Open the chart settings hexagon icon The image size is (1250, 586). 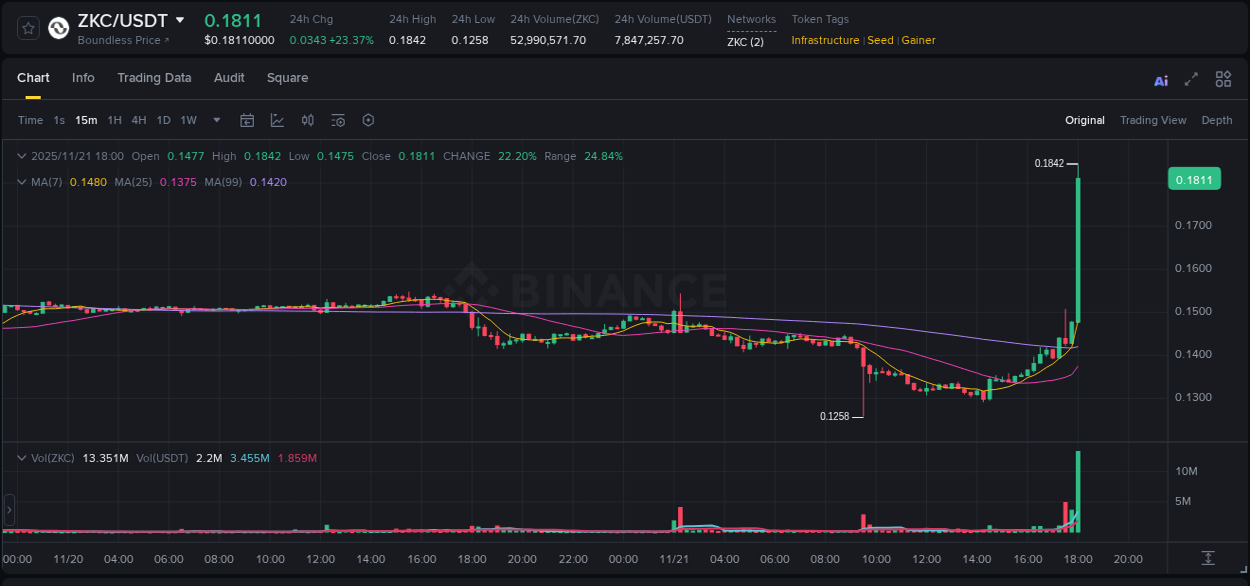pyautogui.click(x=368, y=120)
